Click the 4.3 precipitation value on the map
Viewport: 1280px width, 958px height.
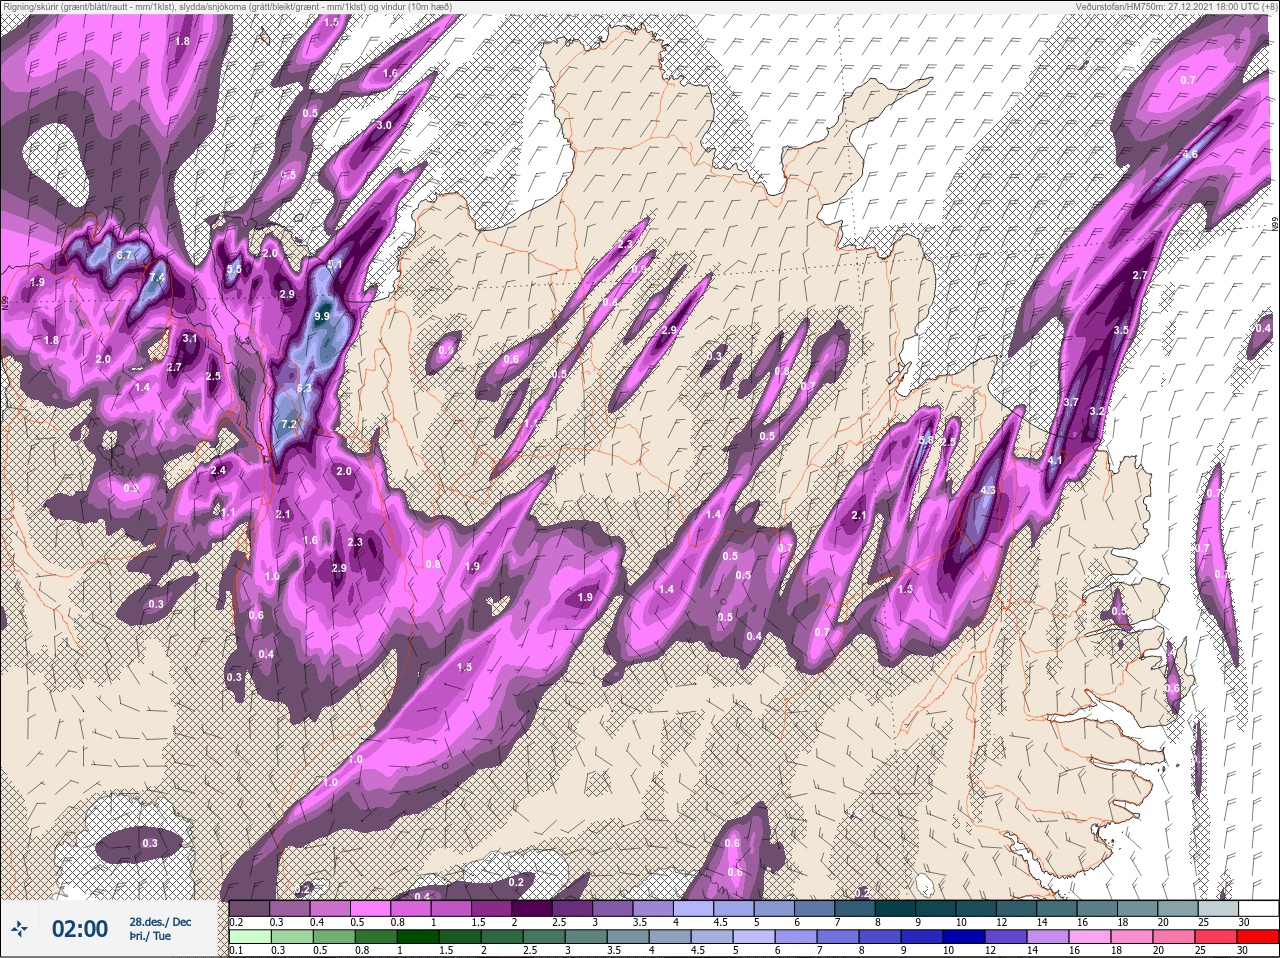click(988, 490)
